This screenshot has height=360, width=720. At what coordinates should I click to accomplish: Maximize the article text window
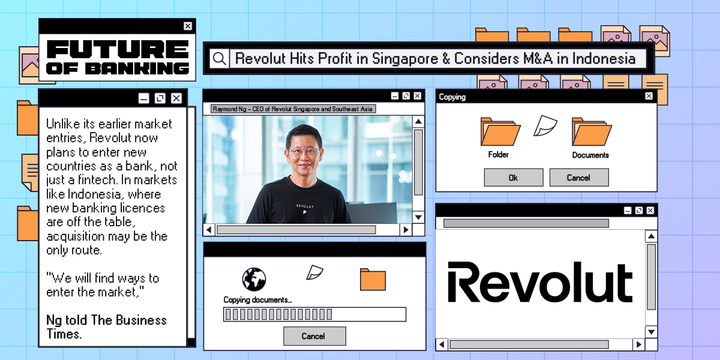click(x=160, y=98)
